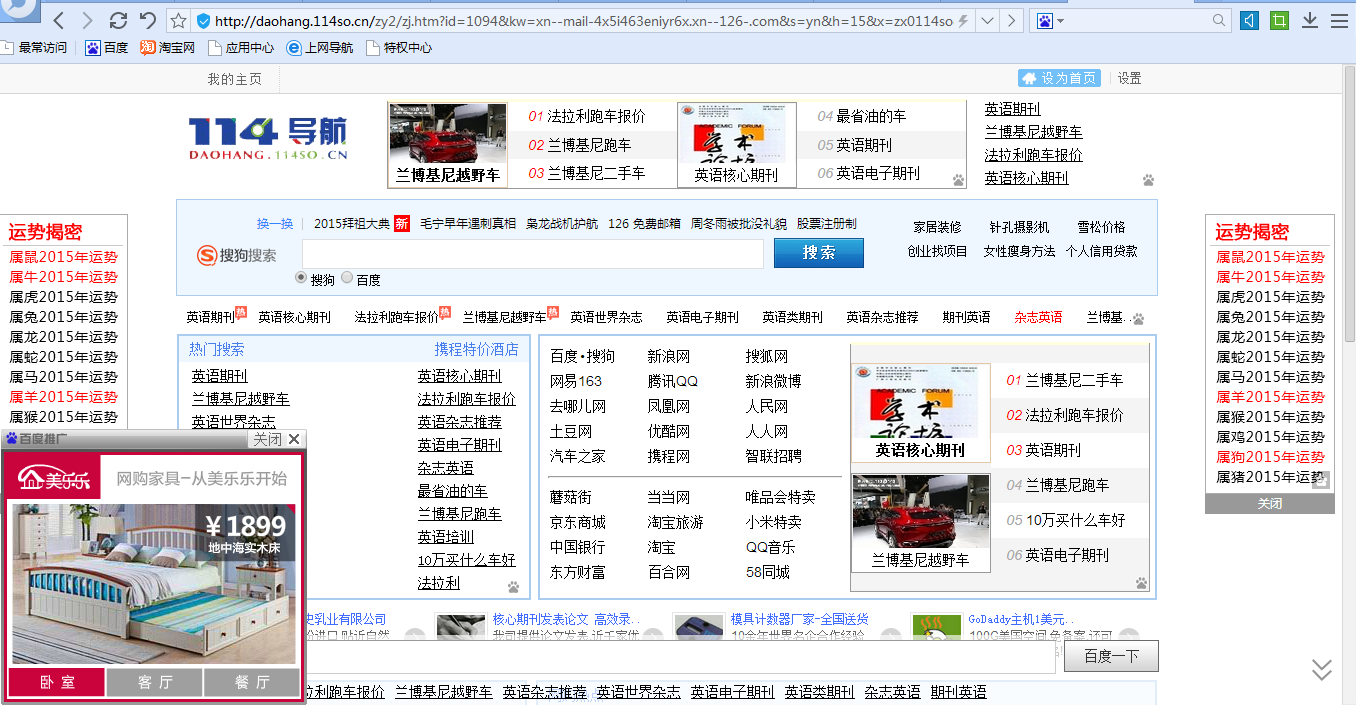Click inside the Sogou search input box

pos(530,254)
